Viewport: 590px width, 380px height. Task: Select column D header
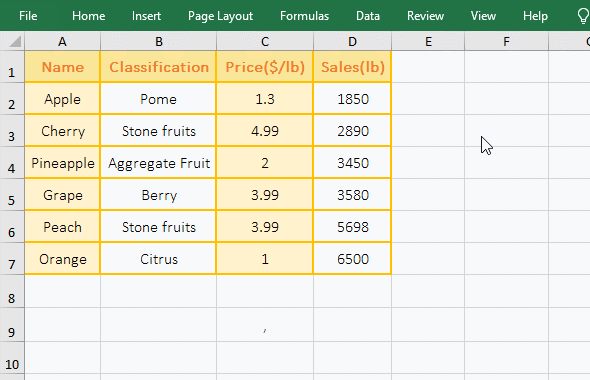(352, 41)
